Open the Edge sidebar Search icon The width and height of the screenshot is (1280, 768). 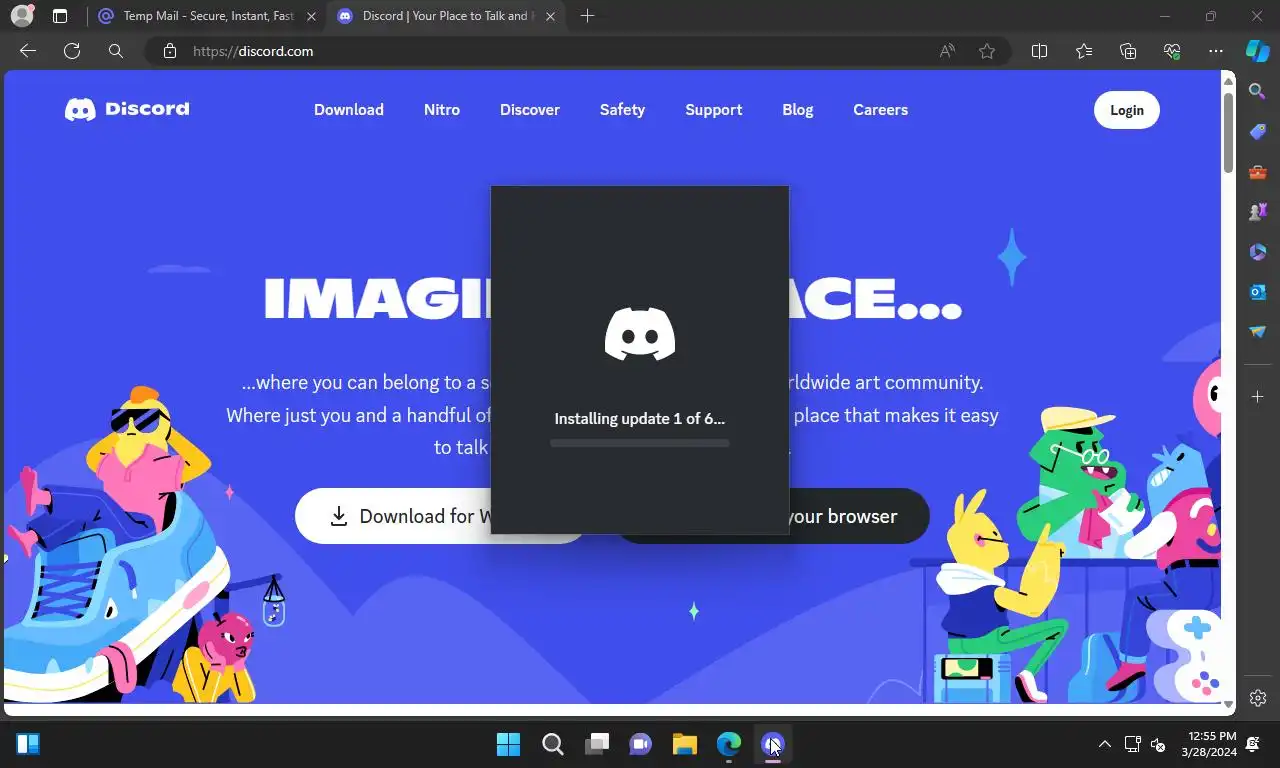1258,91
